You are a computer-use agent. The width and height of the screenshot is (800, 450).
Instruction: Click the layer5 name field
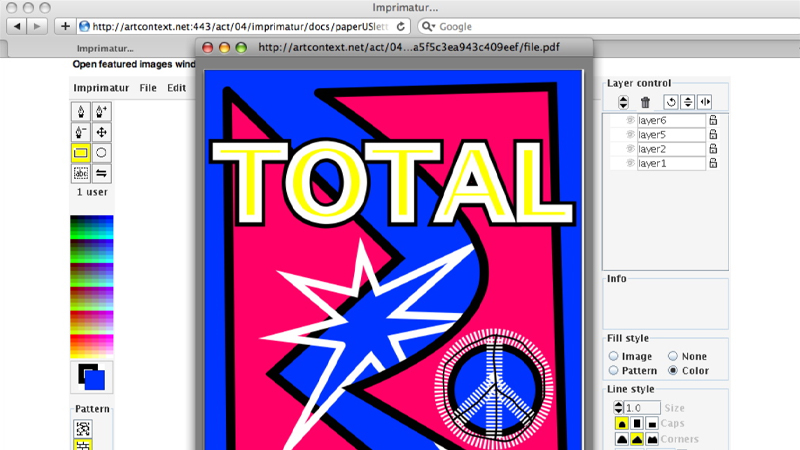coord(671,135)
